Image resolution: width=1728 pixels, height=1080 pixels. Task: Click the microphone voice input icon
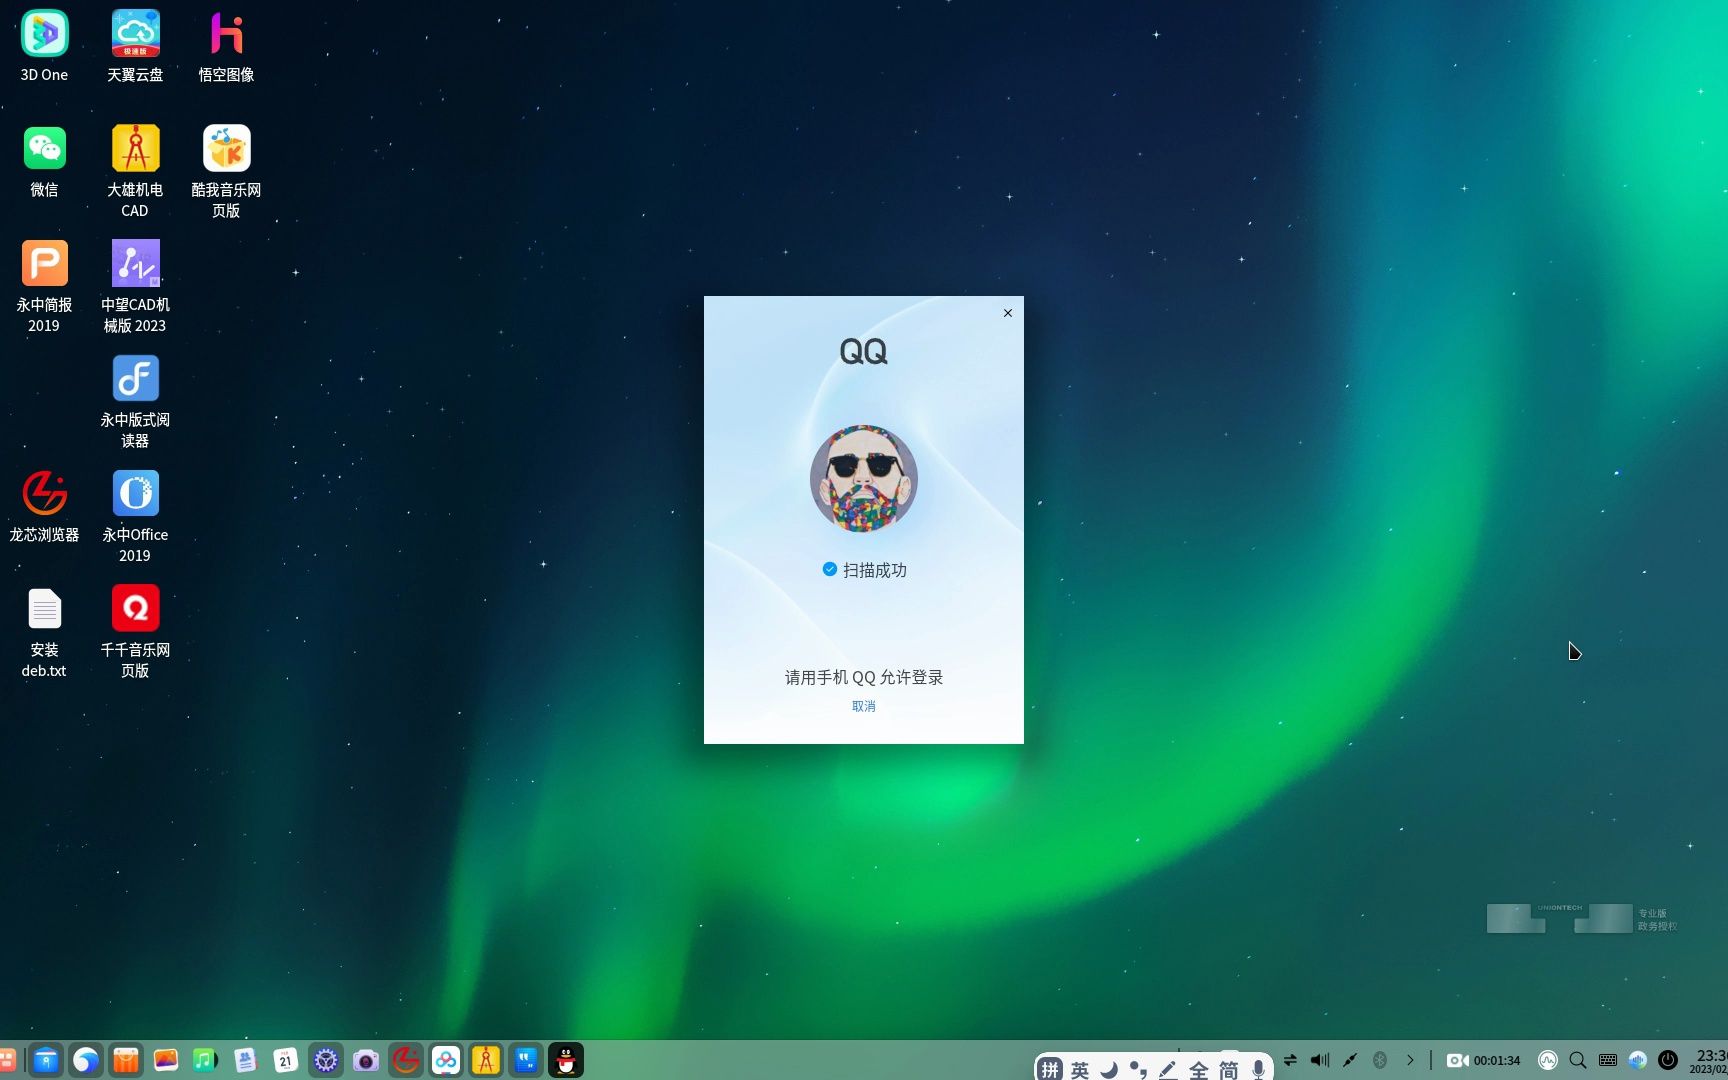[x=1259, y=1070]
